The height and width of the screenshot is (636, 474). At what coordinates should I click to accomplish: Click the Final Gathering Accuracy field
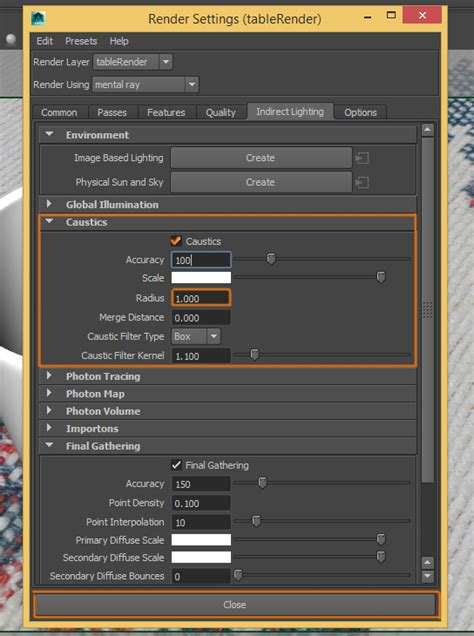[201, 484]
